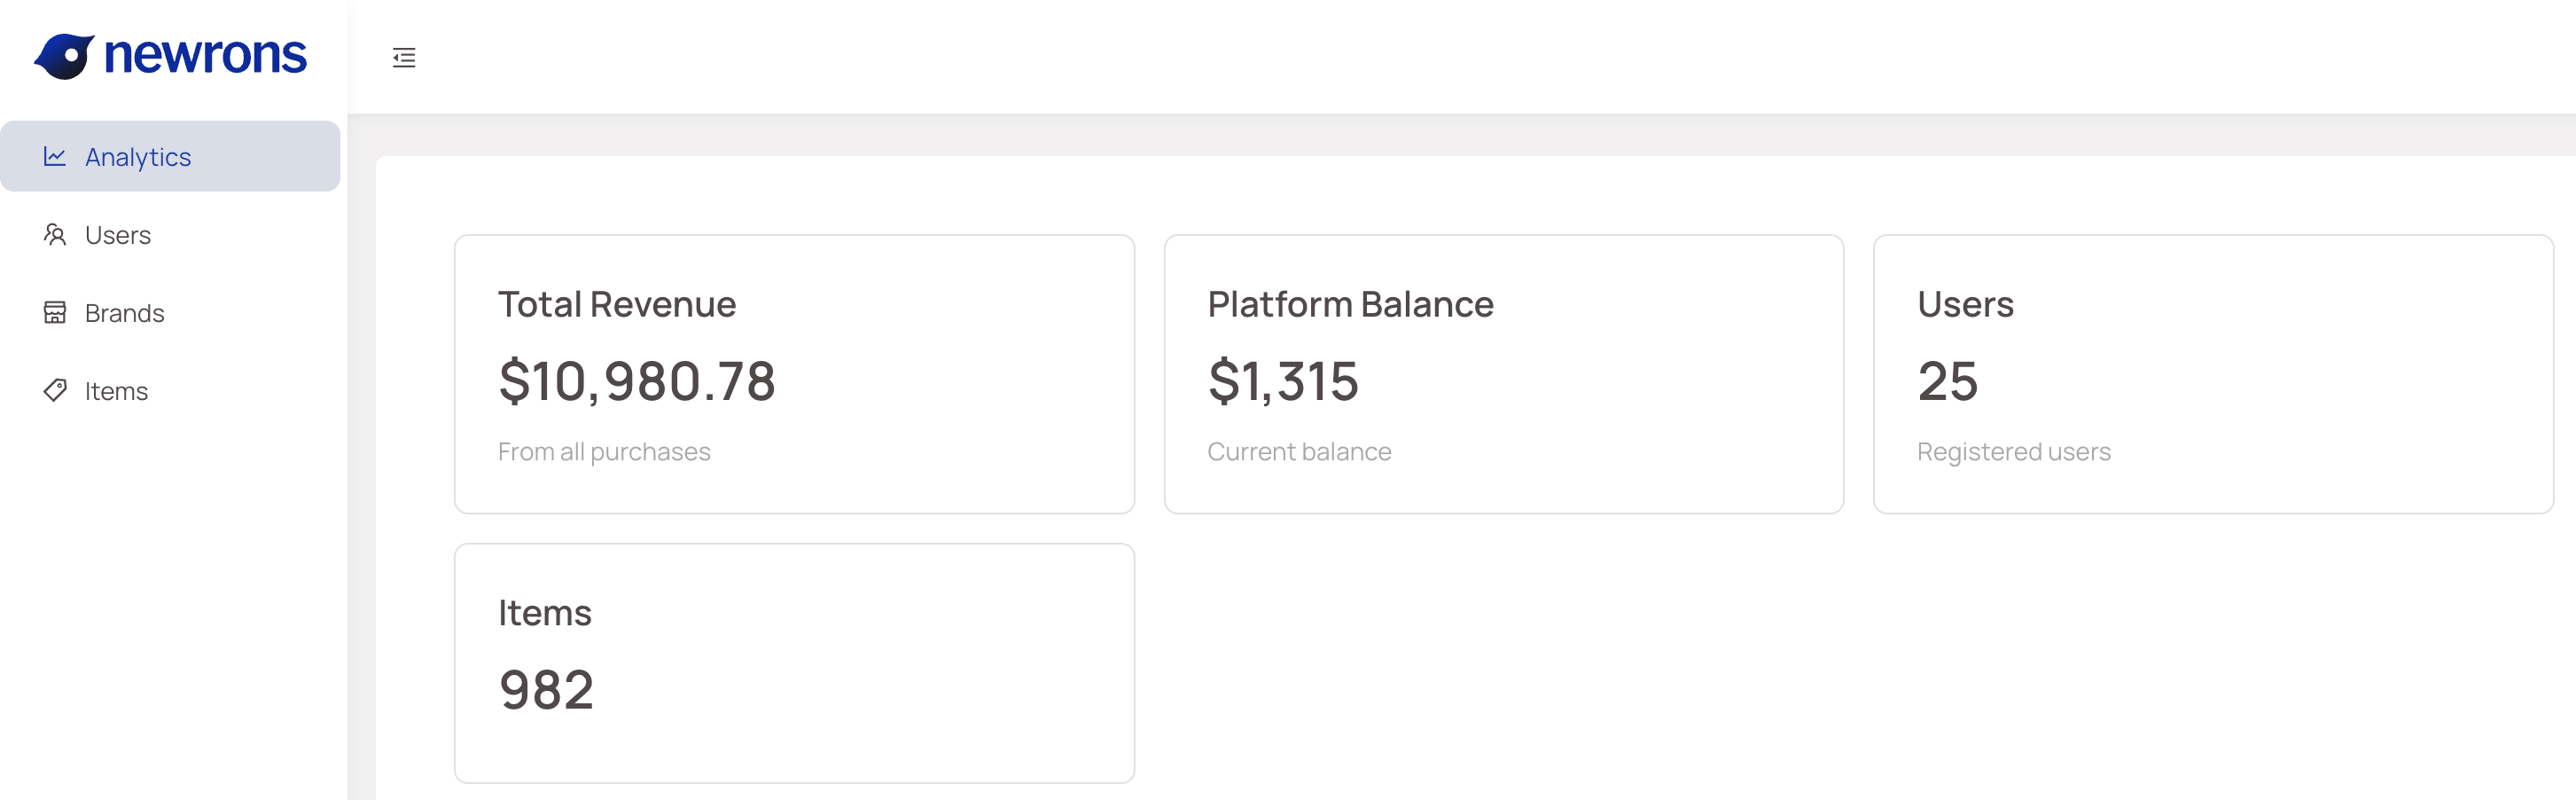
Task: Click the Current balance text
Action: click(x=1300, y=451)
